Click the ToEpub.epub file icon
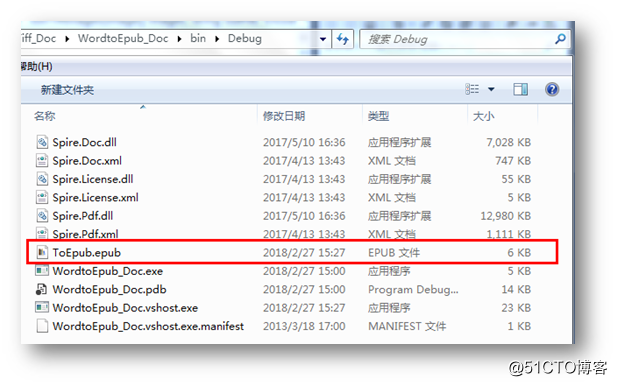 [x=42, y=252]
